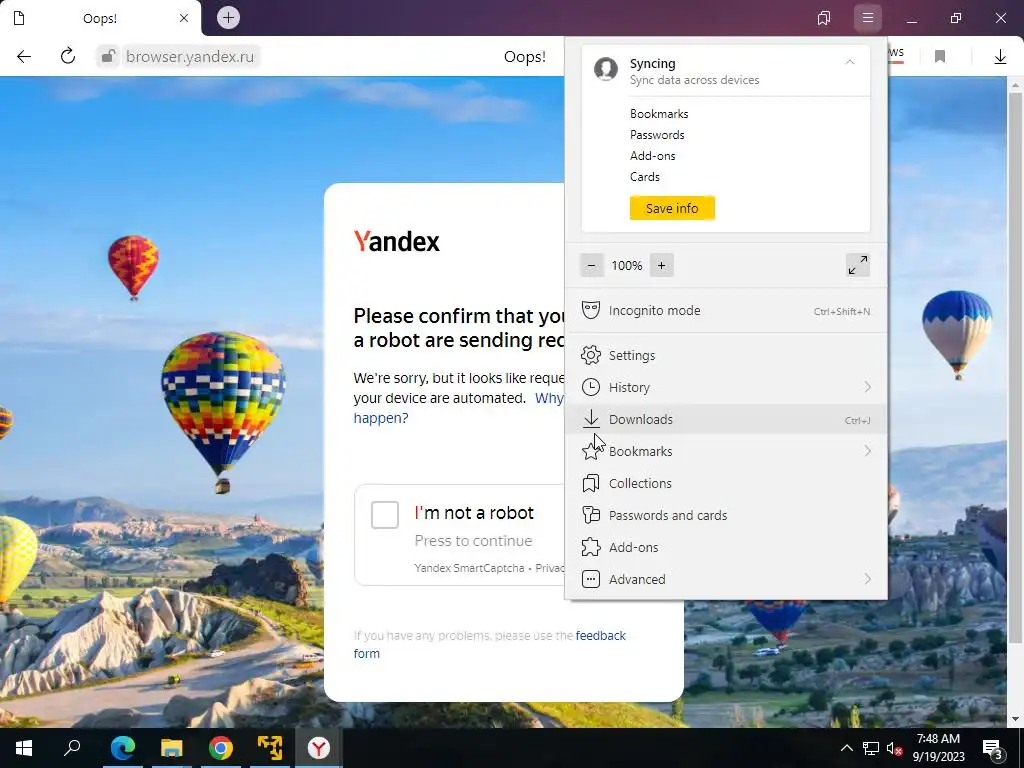Close the Yandex browser hamburger menu button

(867, 18)
